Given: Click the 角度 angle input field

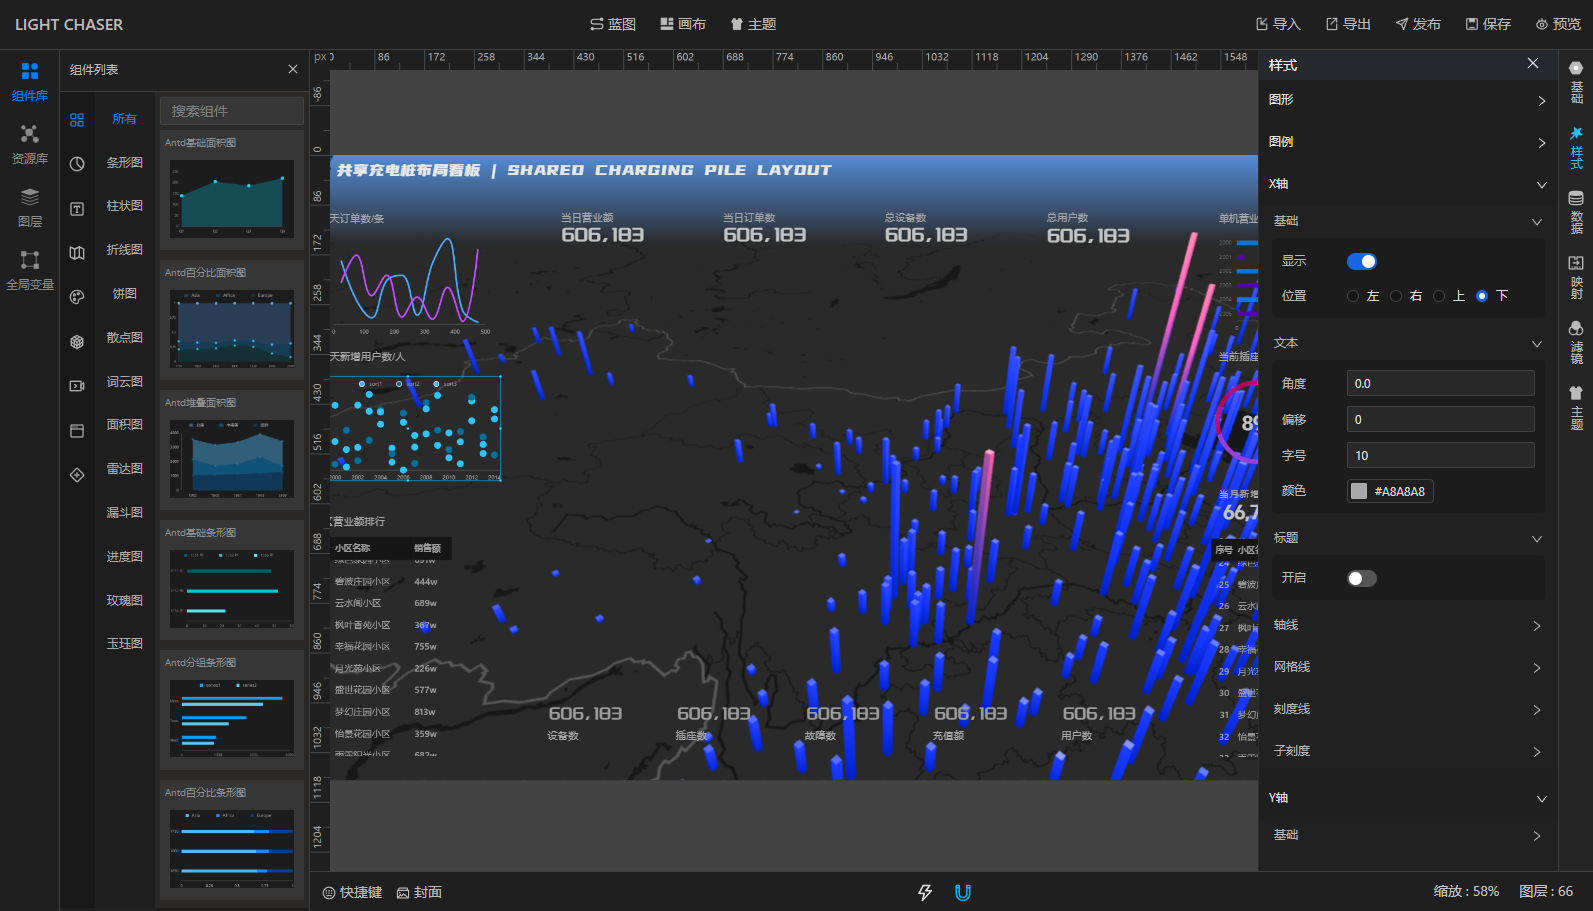Looking at the screenshot, I should 1441,383.
